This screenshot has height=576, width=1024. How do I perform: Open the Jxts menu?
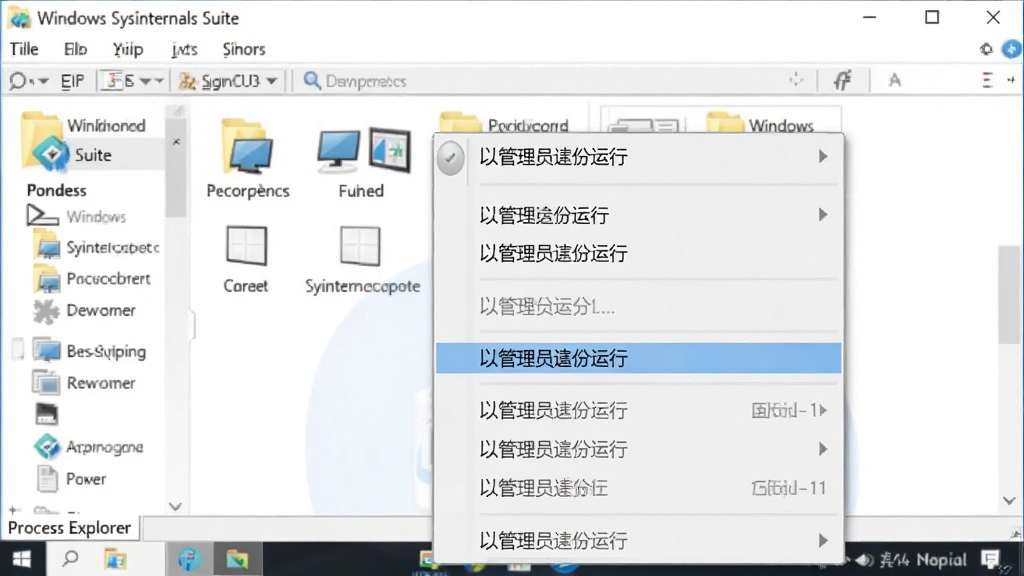(184, 50)
